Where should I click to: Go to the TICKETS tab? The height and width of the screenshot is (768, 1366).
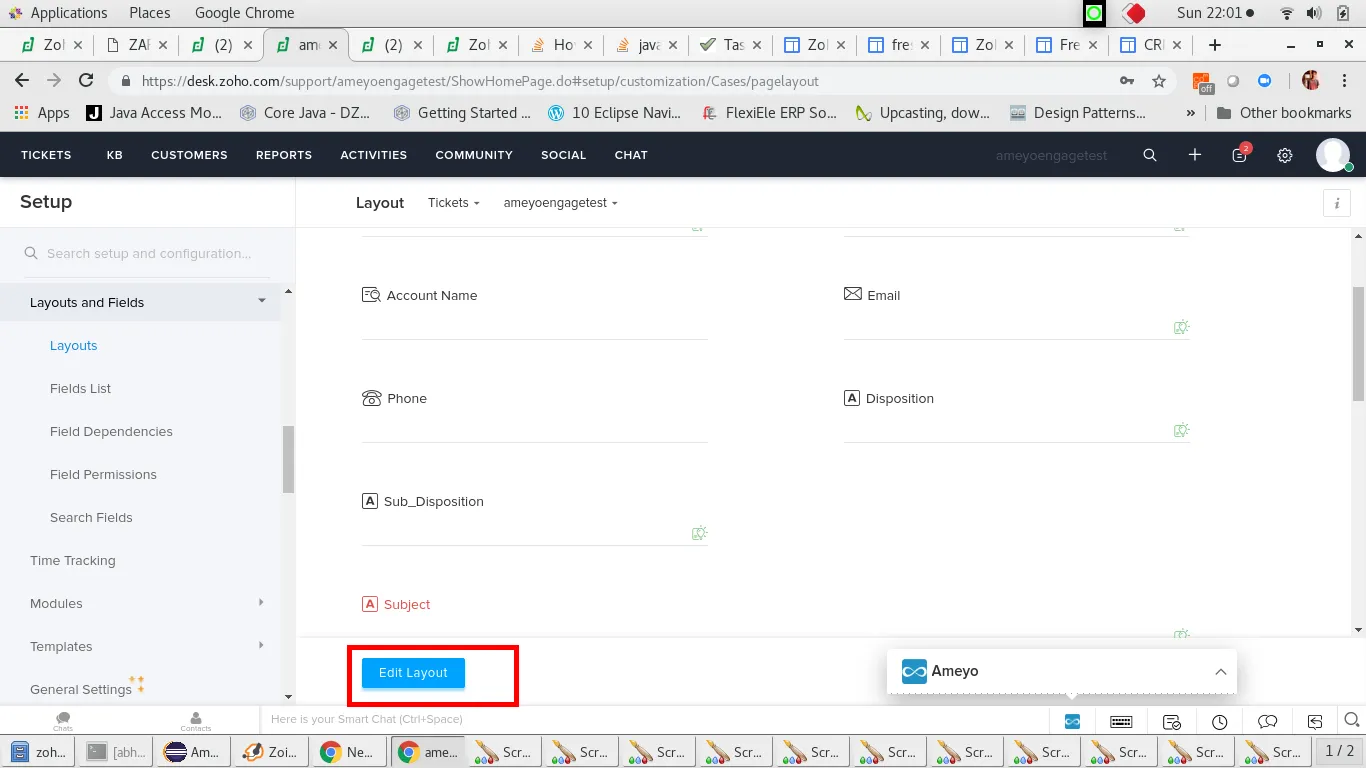46,155
